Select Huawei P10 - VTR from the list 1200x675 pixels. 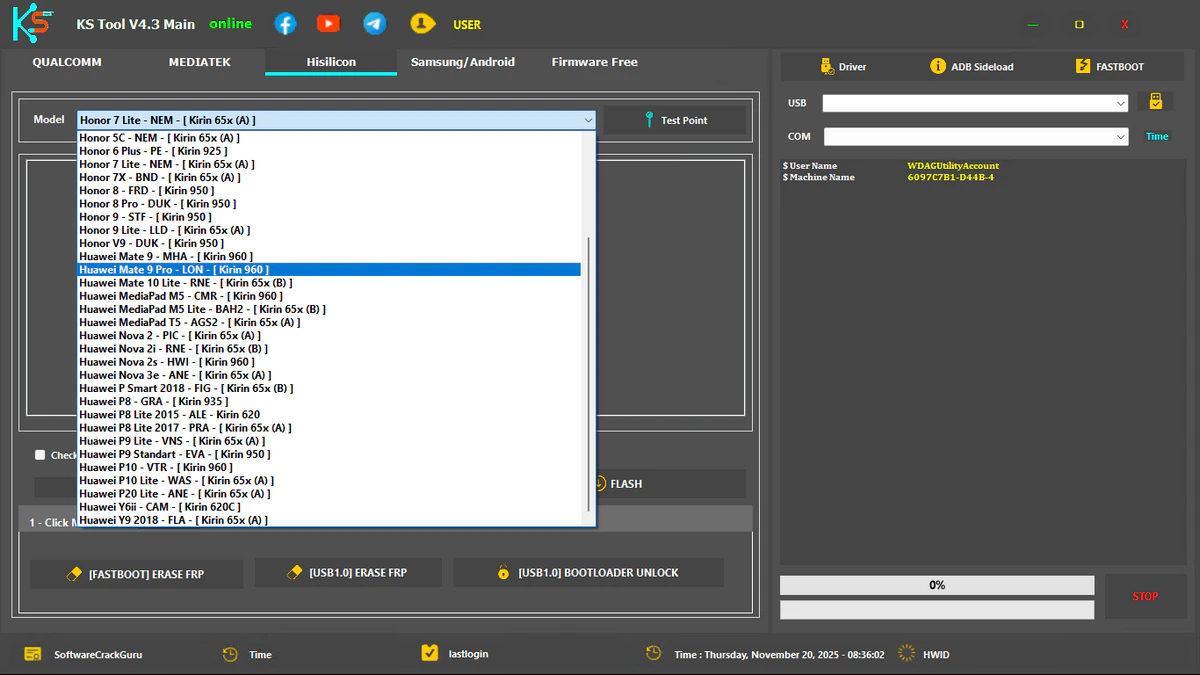(156, 467)
